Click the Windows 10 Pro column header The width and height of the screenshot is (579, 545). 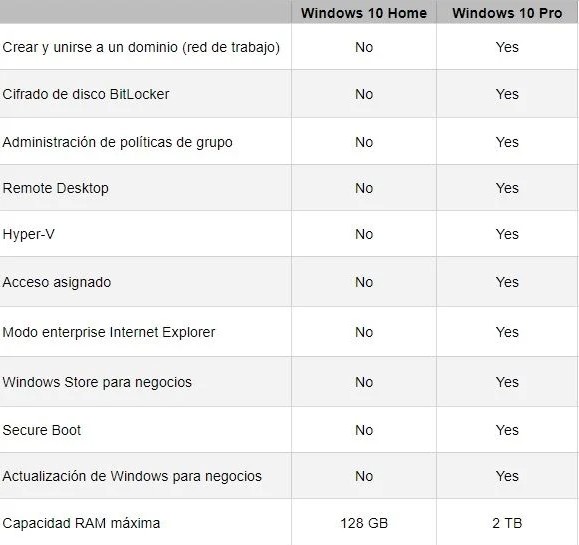click(507, 13)
